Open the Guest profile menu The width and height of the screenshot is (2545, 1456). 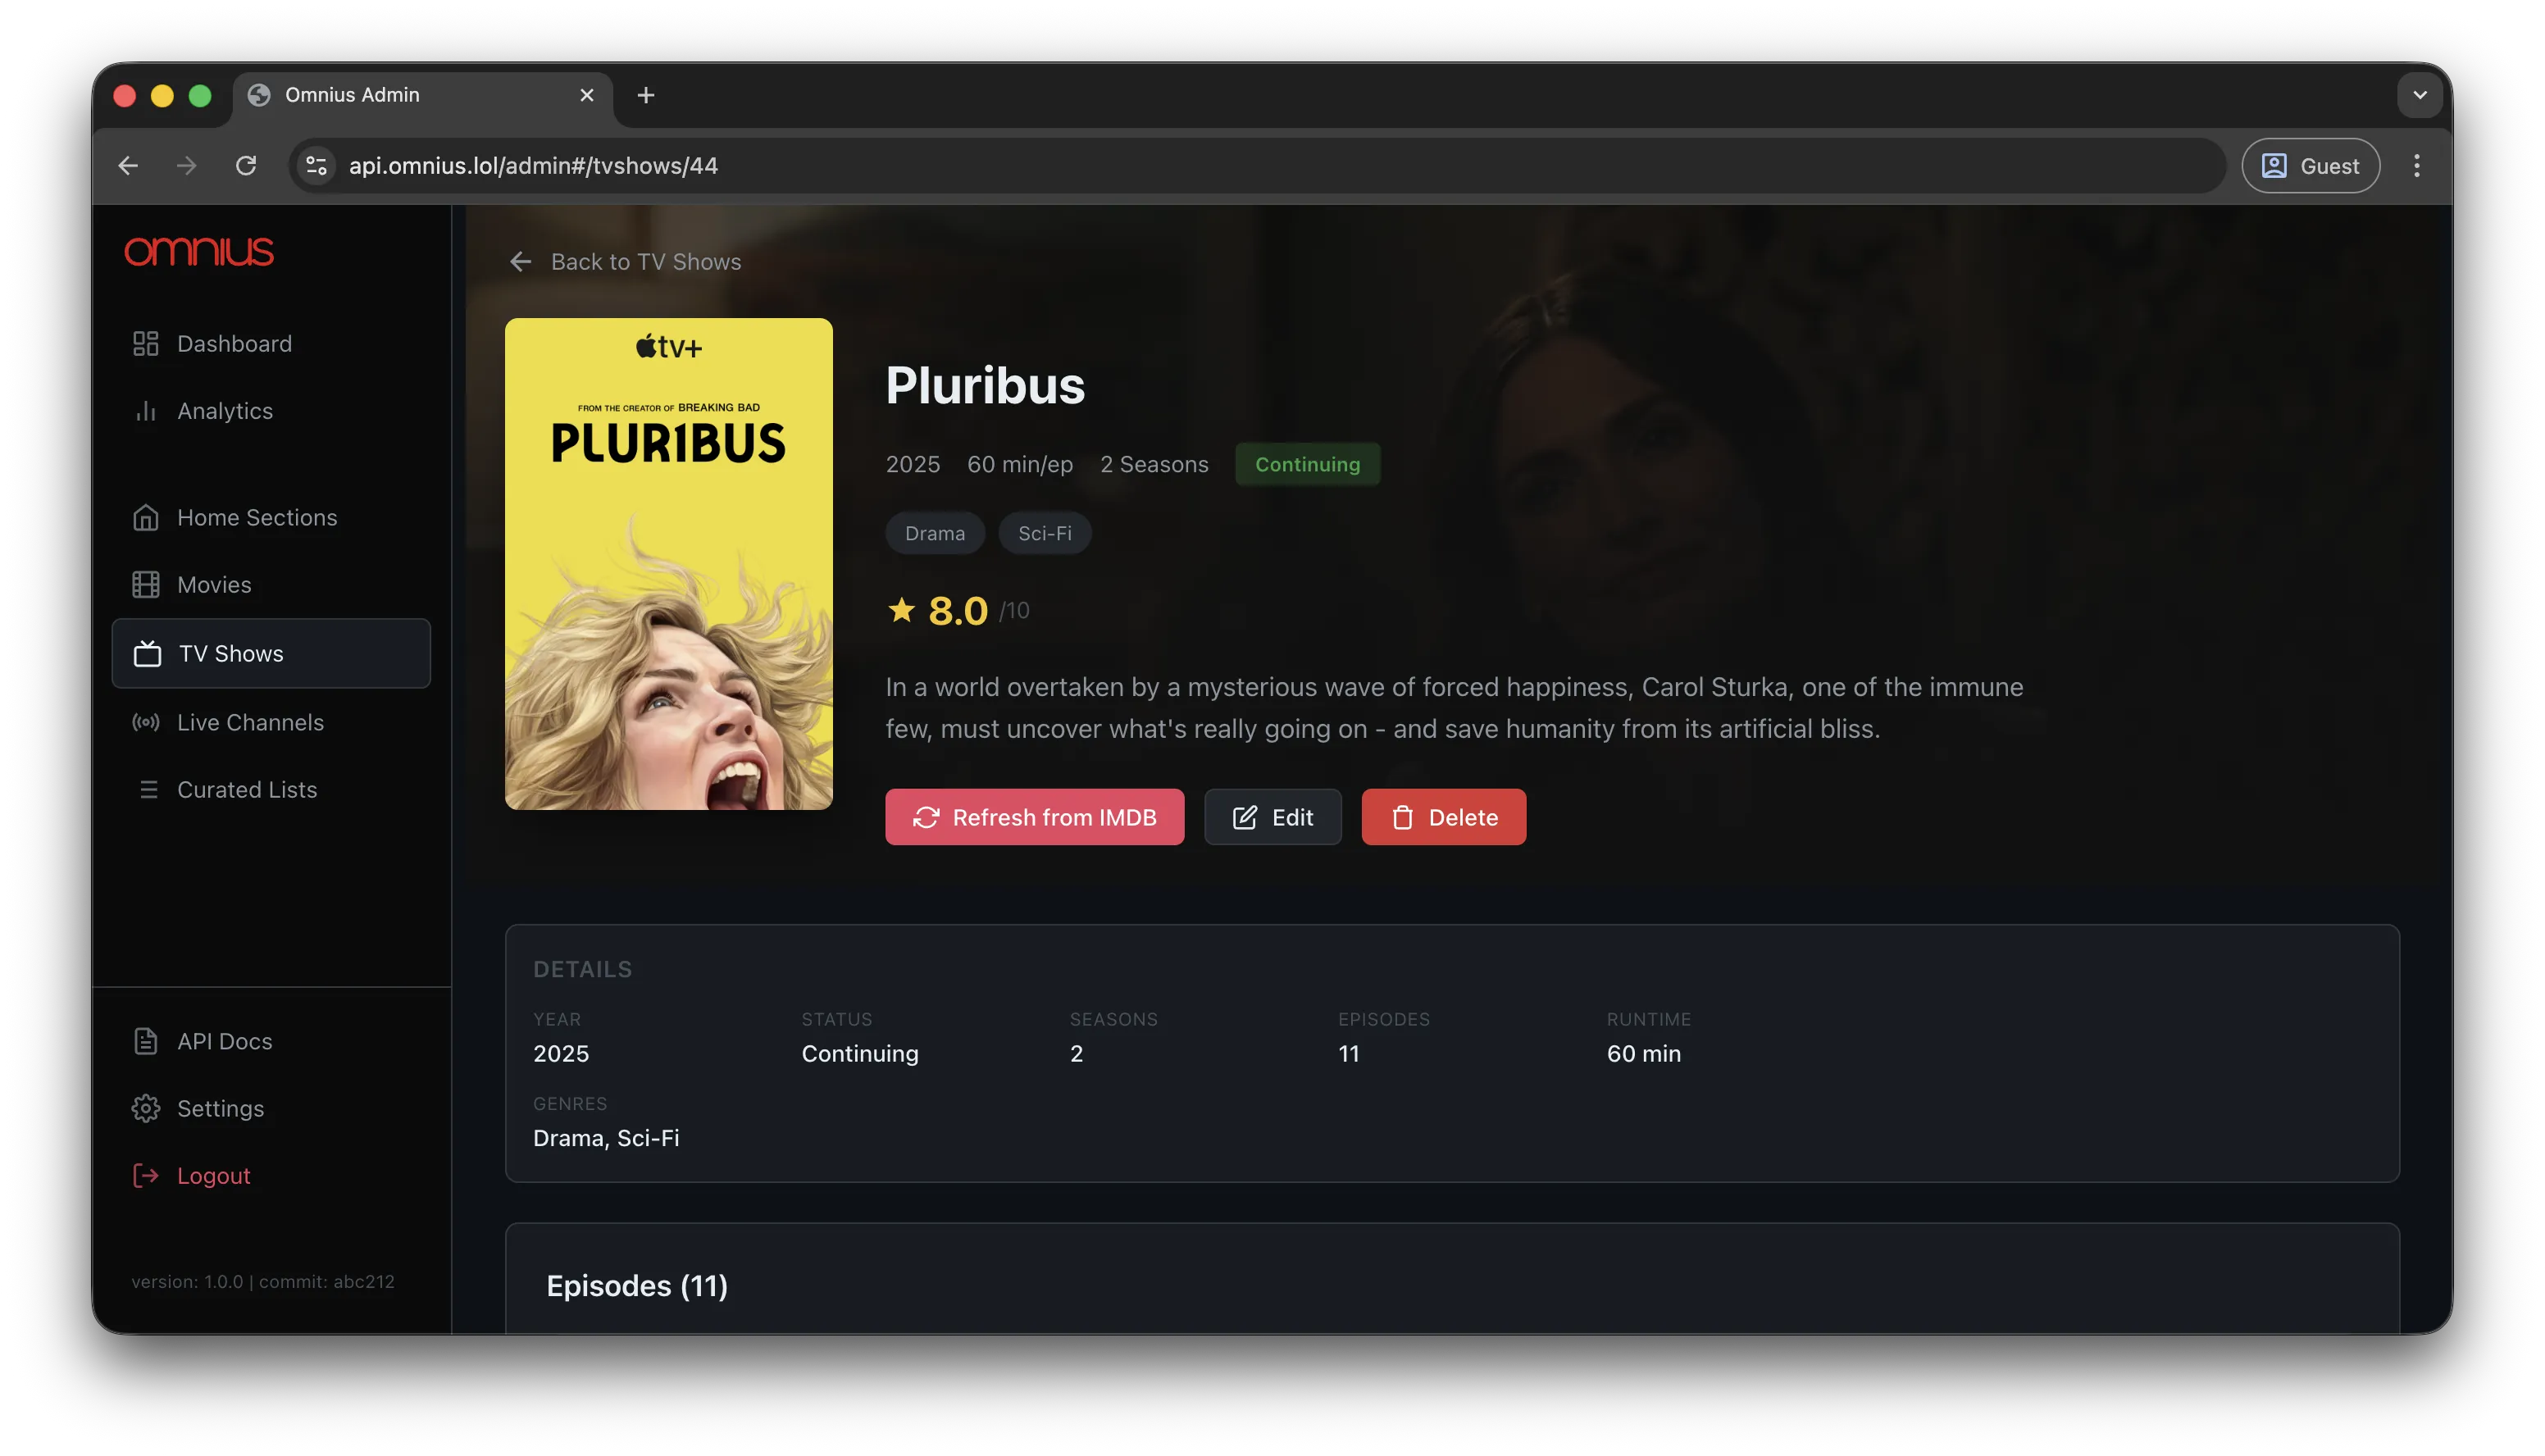click(x=2310, y=166)
